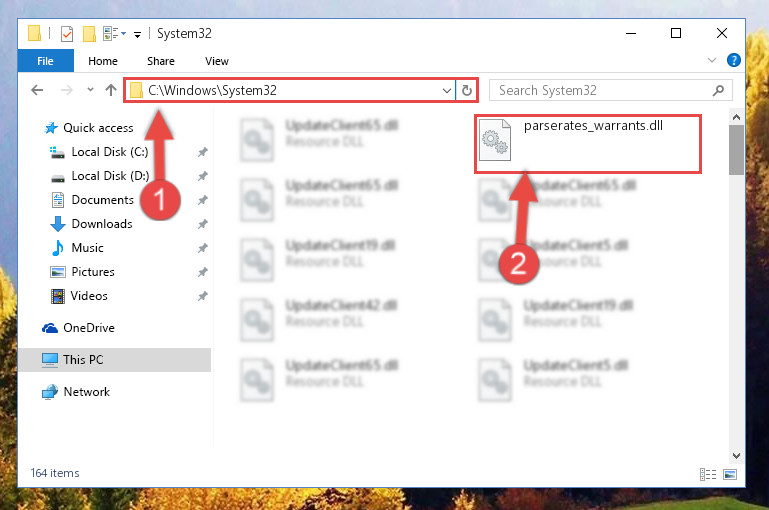Select parserates_warrants.dll file name
Viewport: 769px width, 510px height.
point(593,126)
